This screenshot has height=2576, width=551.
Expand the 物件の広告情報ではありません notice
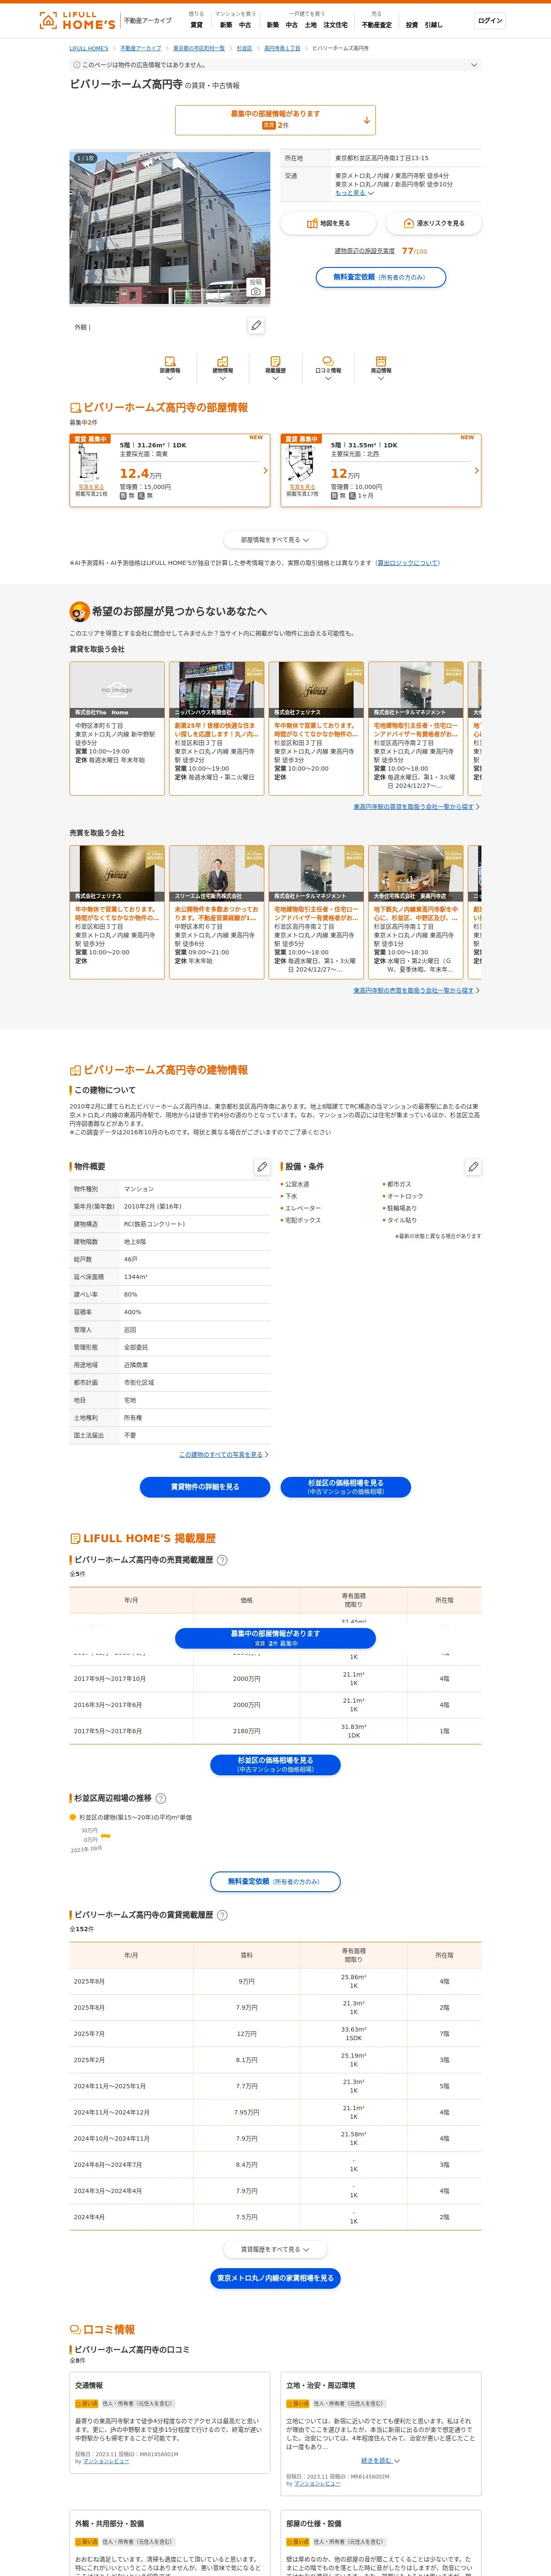275,65
